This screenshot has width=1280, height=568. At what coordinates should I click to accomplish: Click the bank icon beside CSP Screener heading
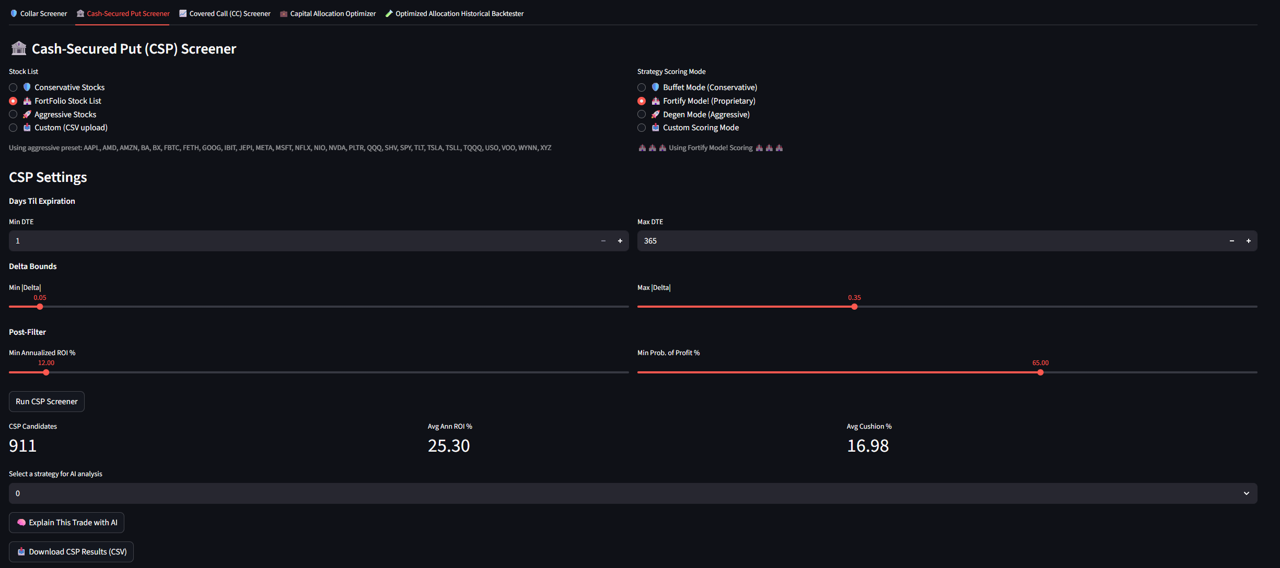pos(18,48)
